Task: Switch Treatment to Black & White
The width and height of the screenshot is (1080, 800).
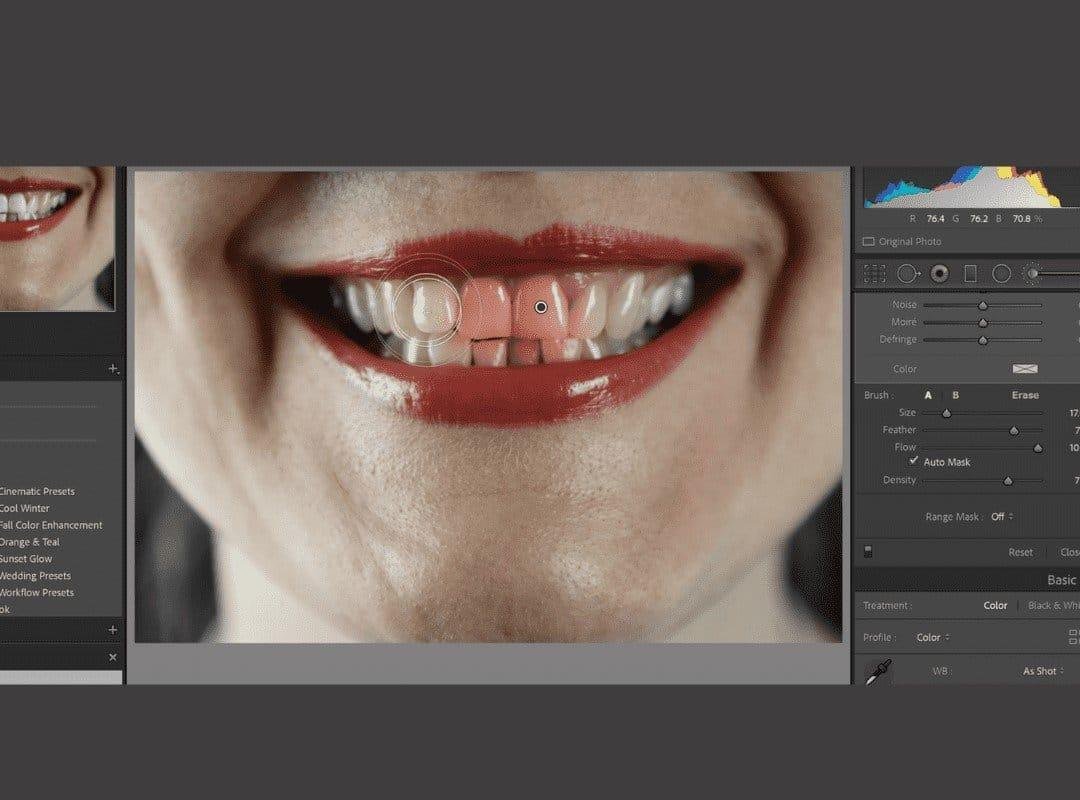Action: point(1054,604)
